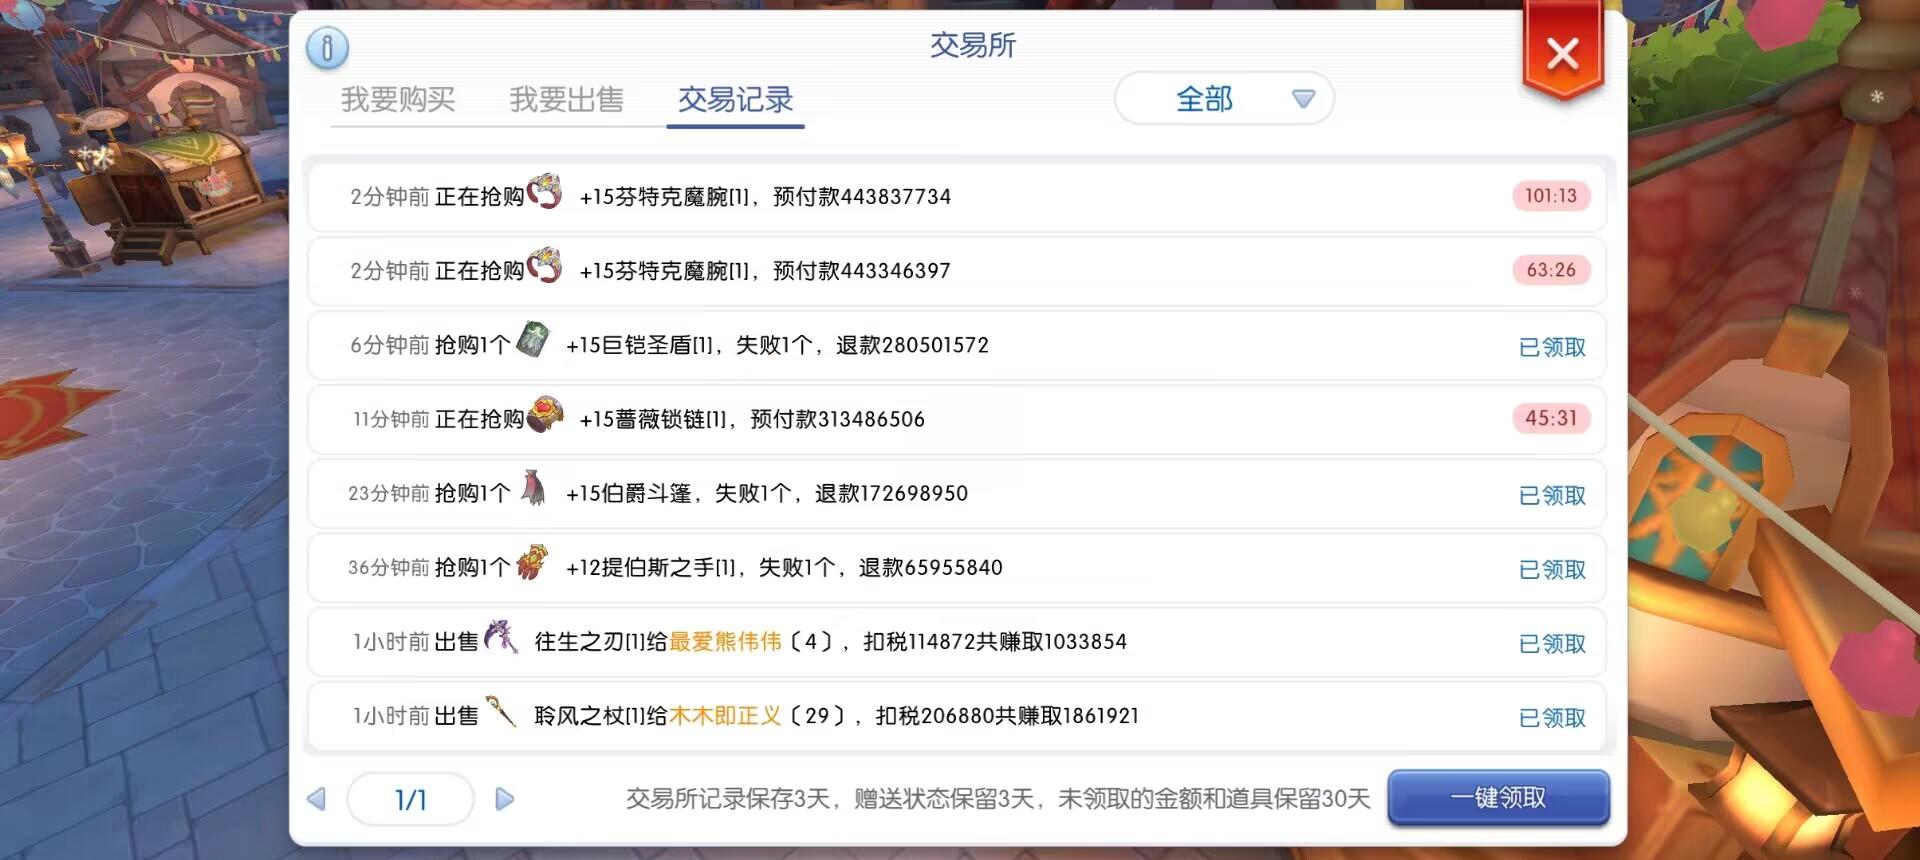Switch to the 我要出售 tab
The image size is (1920, 860).
(x=567, y=99)
